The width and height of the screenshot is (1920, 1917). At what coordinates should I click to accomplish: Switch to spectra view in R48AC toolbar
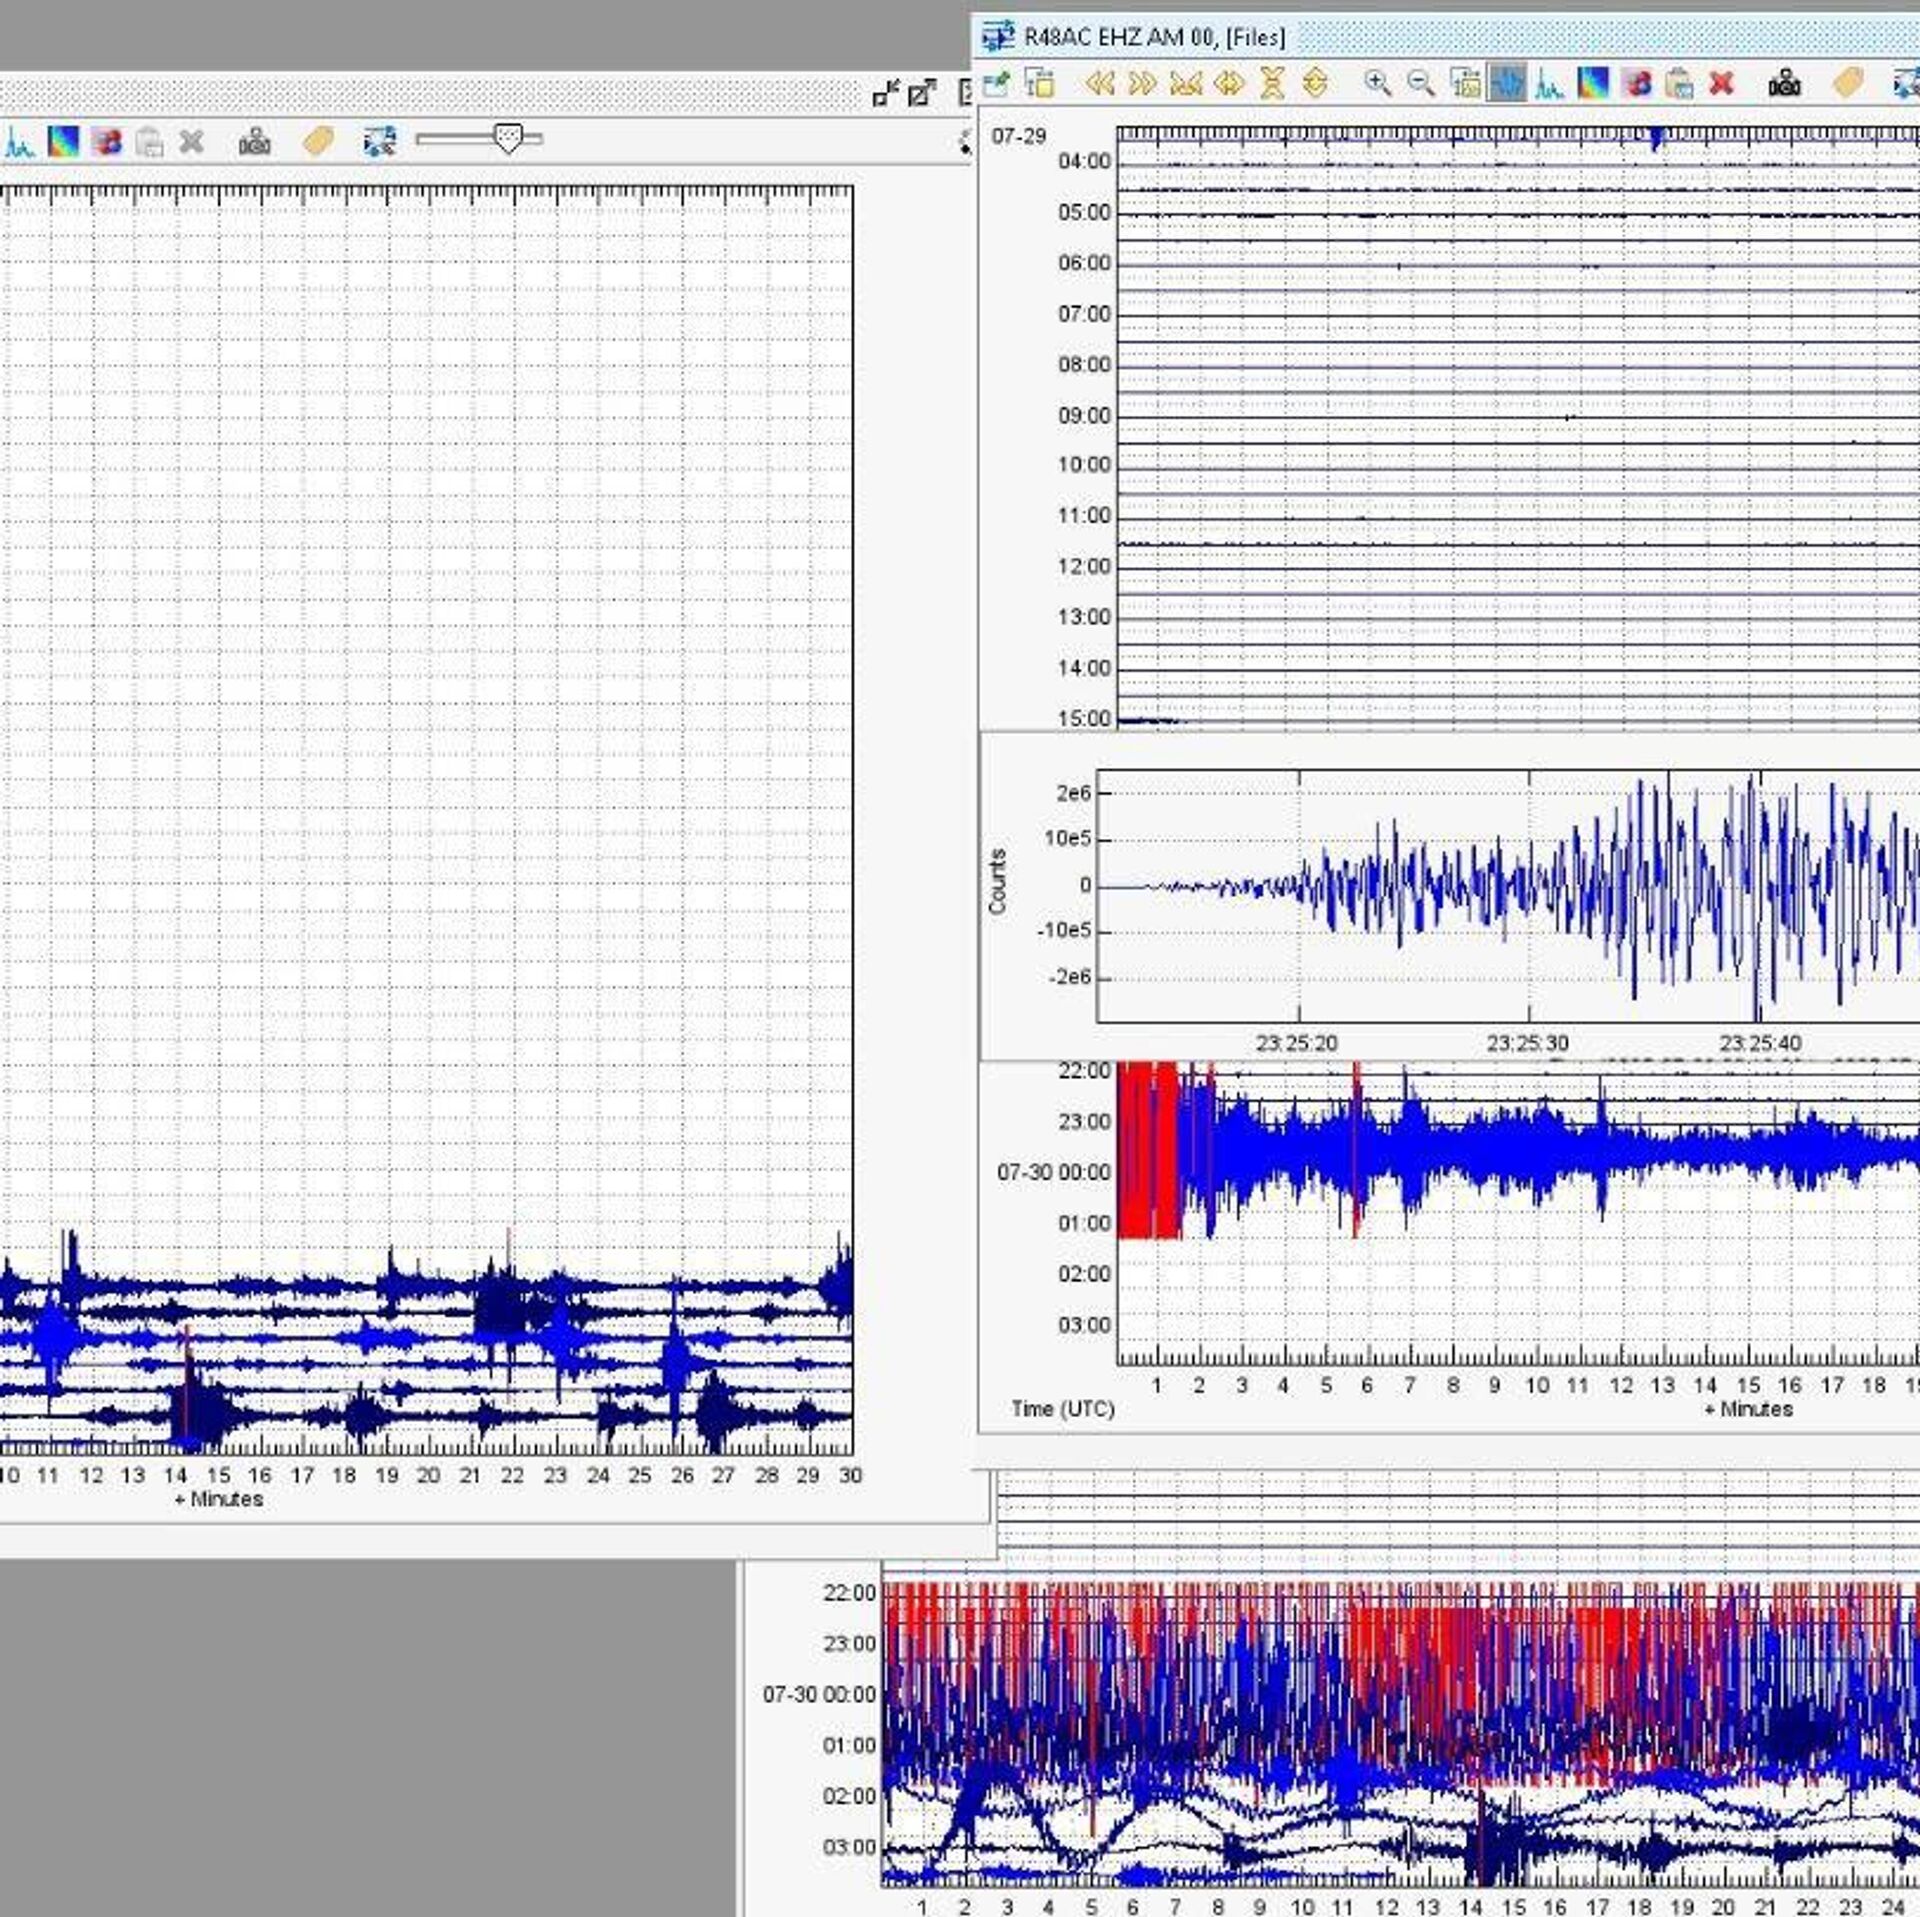point(1550,84)
